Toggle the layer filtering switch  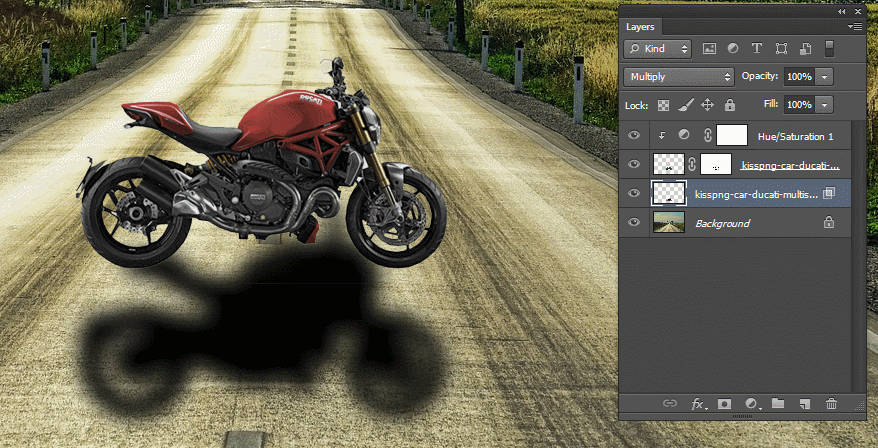830,49
